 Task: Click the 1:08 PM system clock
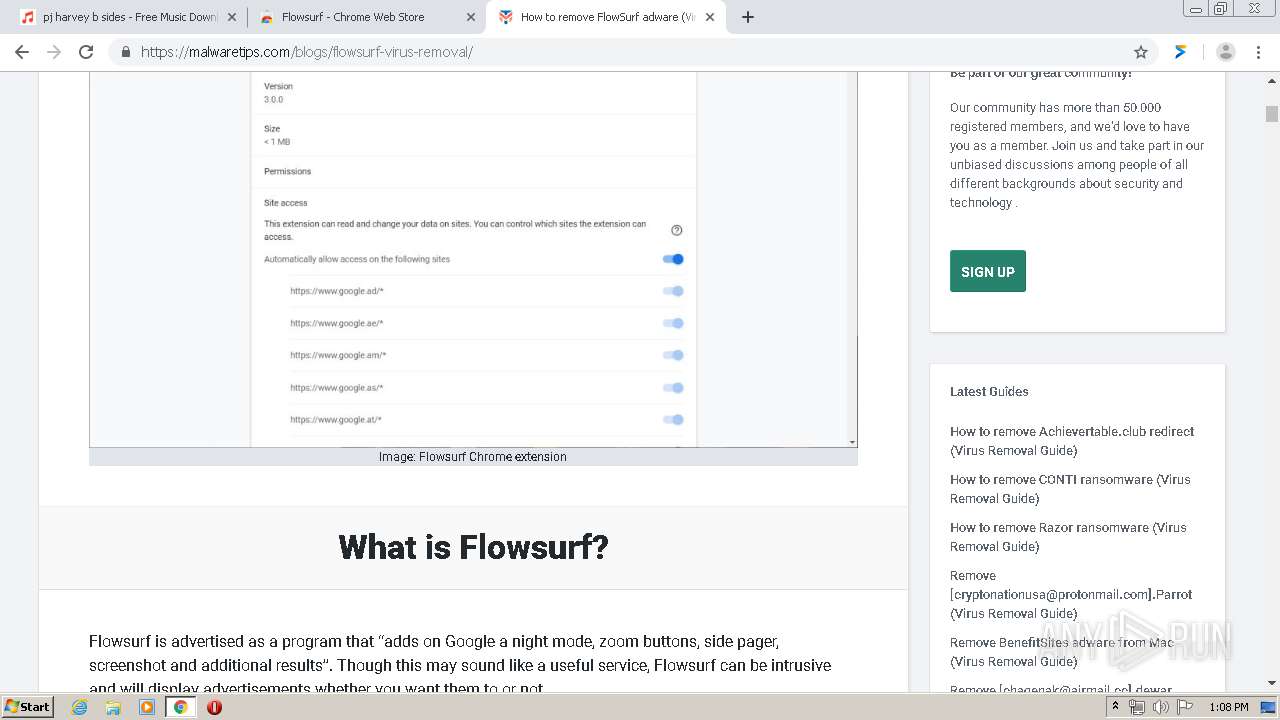click(1228, 707)
